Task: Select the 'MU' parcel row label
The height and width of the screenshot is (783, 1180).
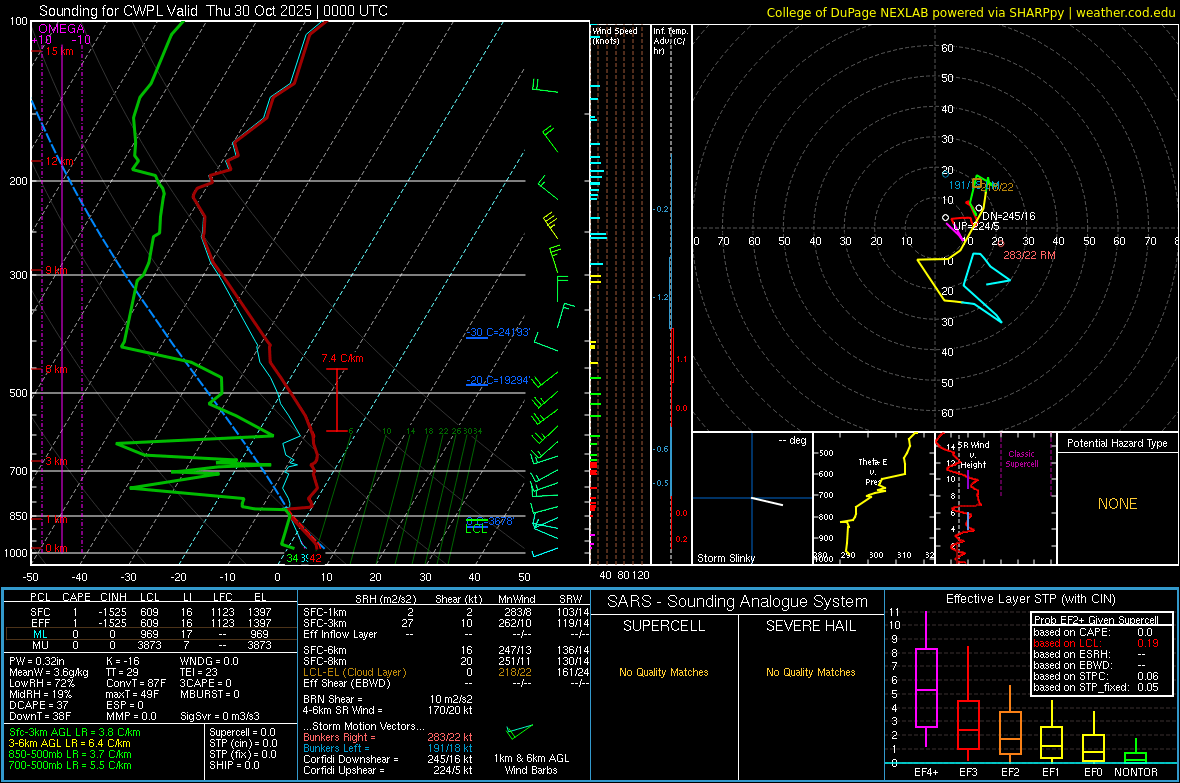Action: 41,645
